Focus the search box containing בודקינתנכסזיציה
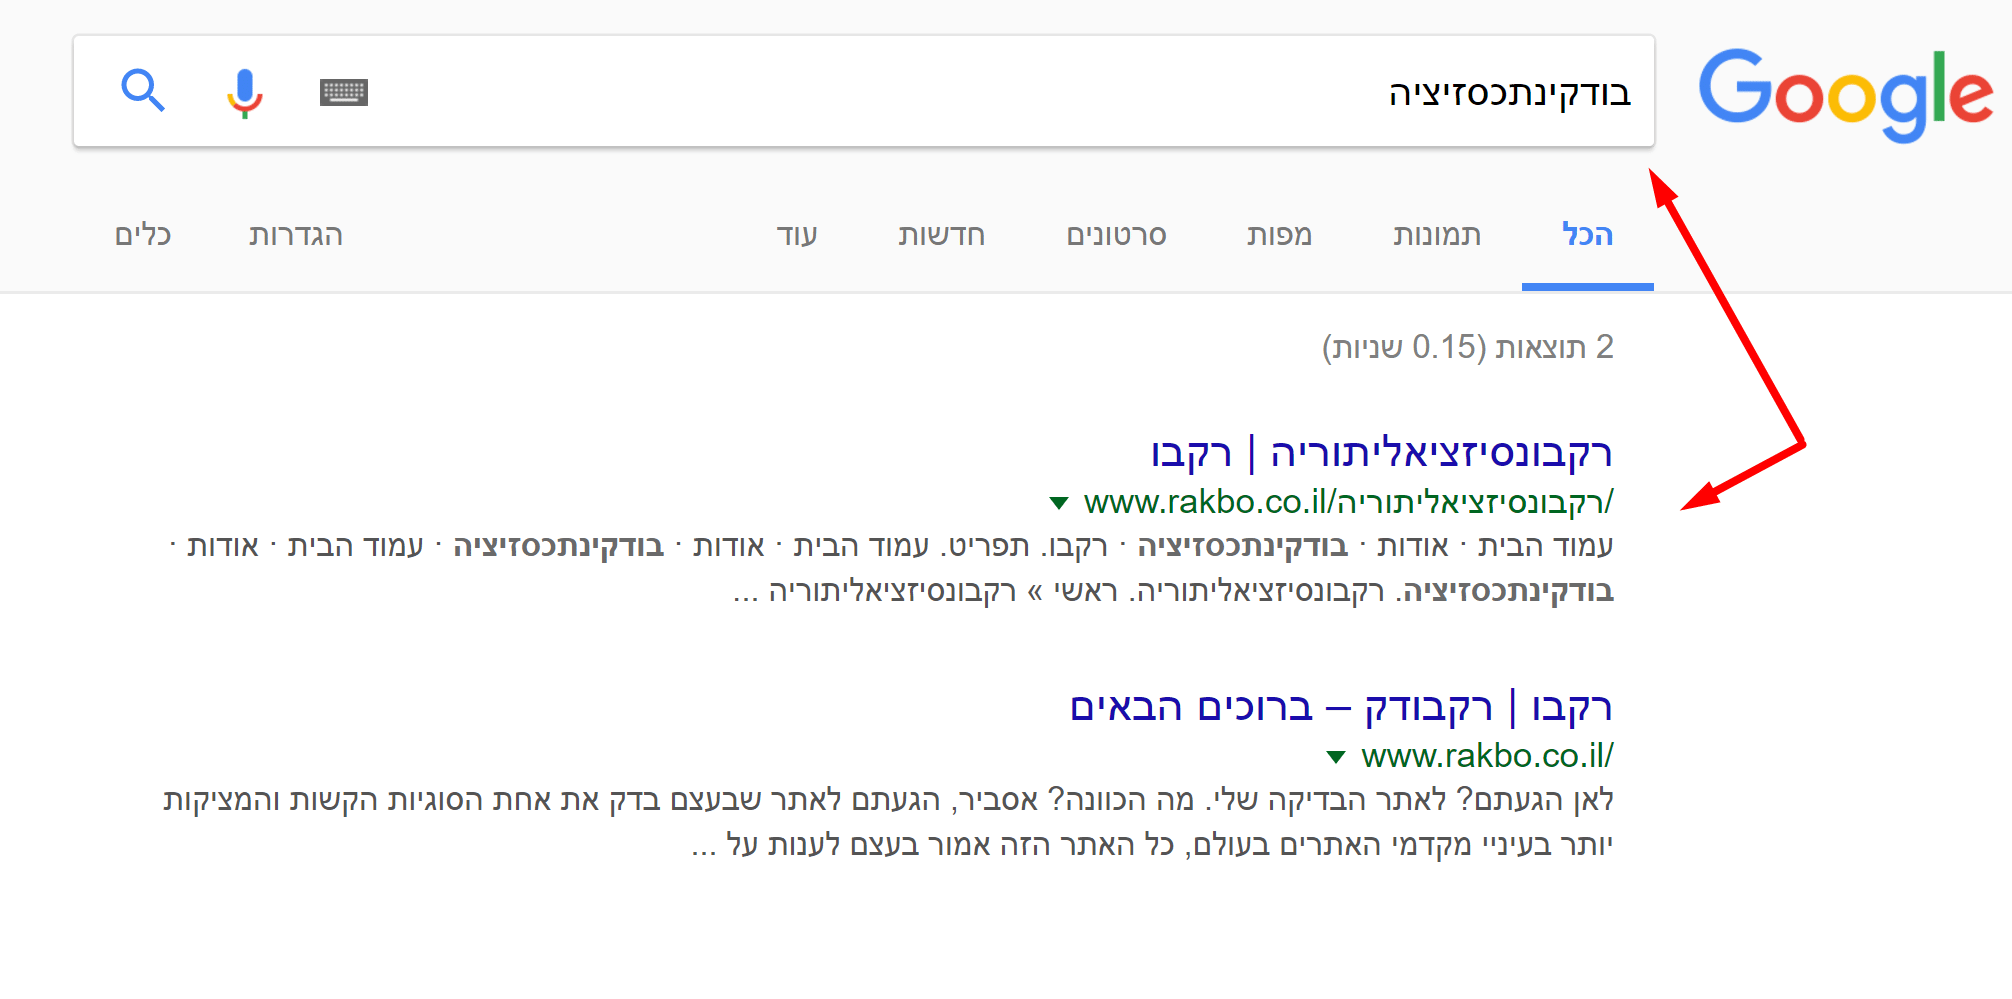 pyautogui.click(x=864, y=91)
